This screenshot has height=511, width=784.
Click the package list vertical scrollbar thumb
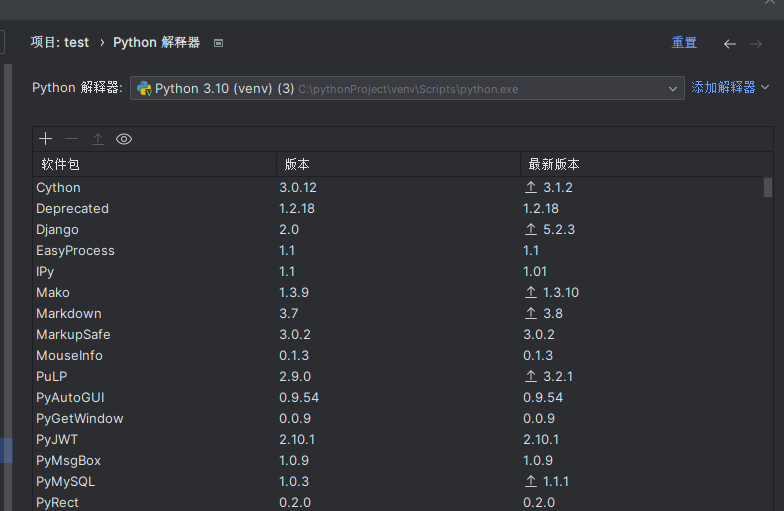(768, 188)
